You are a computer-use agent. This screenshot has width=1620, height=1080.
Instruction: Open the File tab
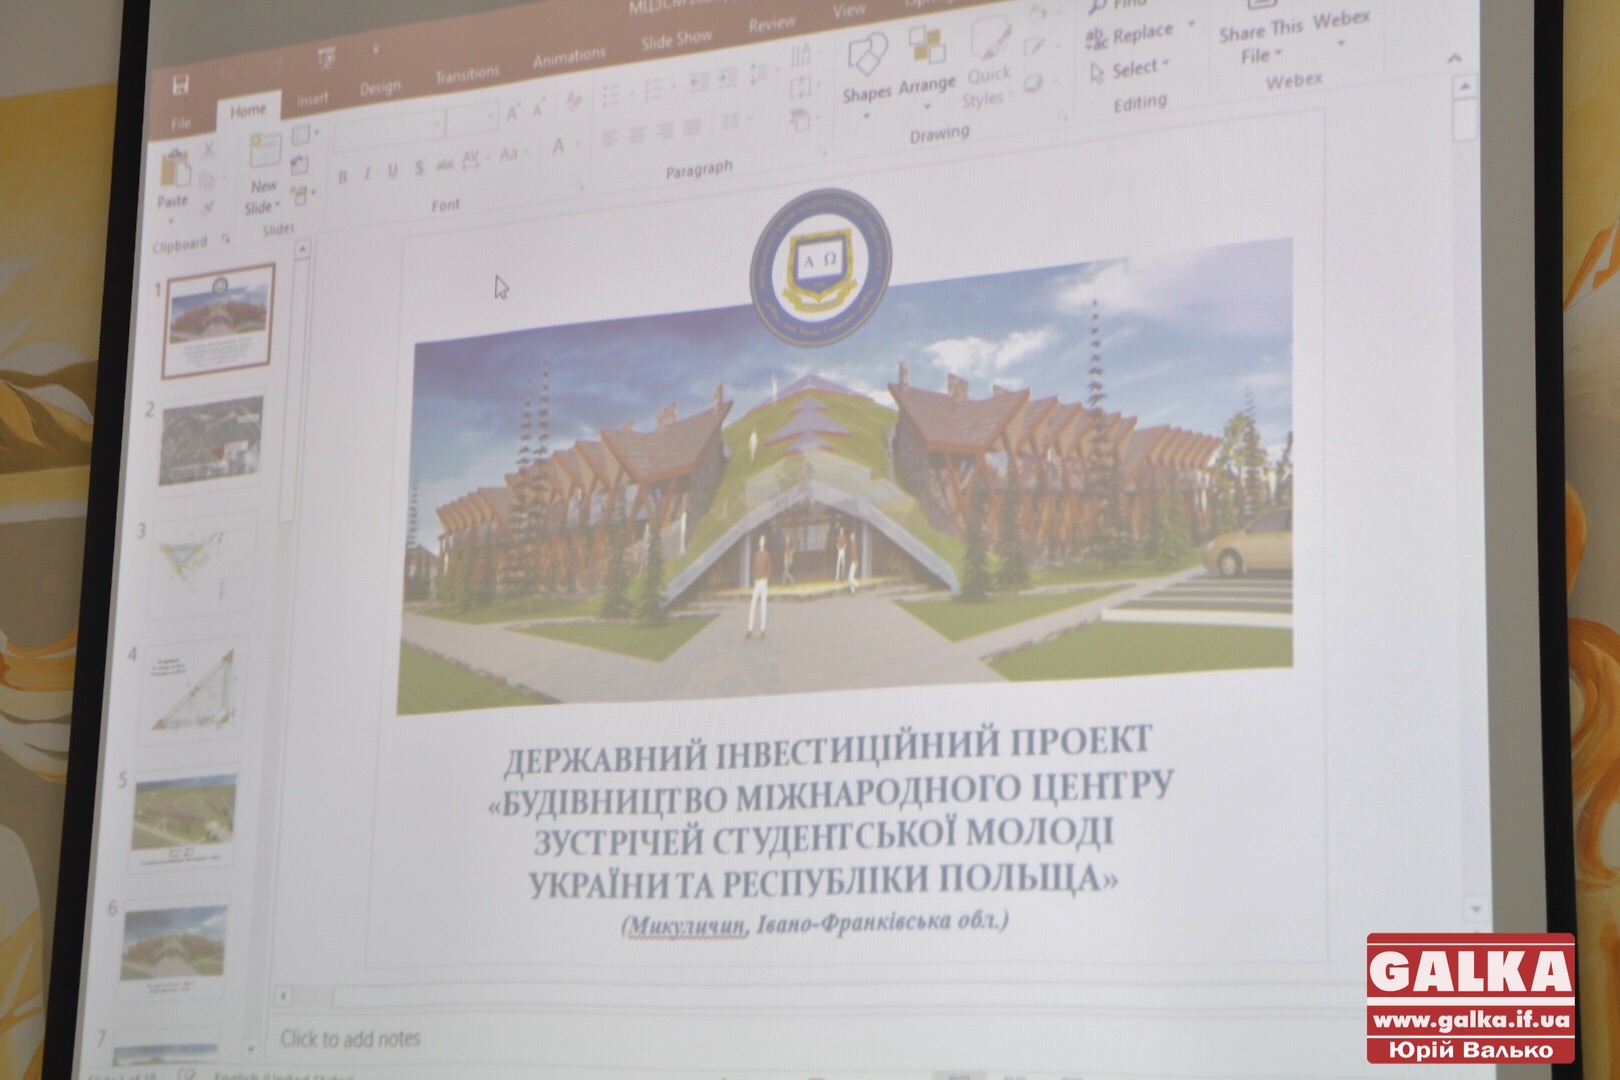point(181,124)
